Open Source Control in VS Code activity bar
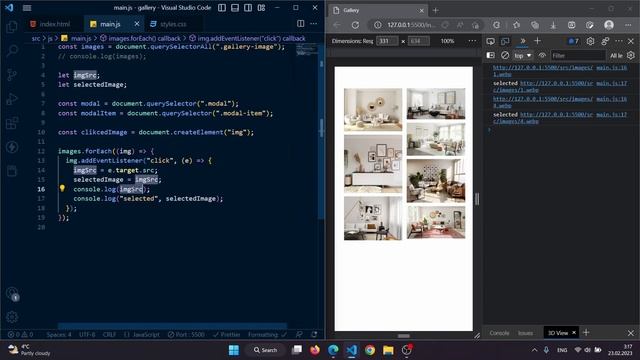 (12, 75)
